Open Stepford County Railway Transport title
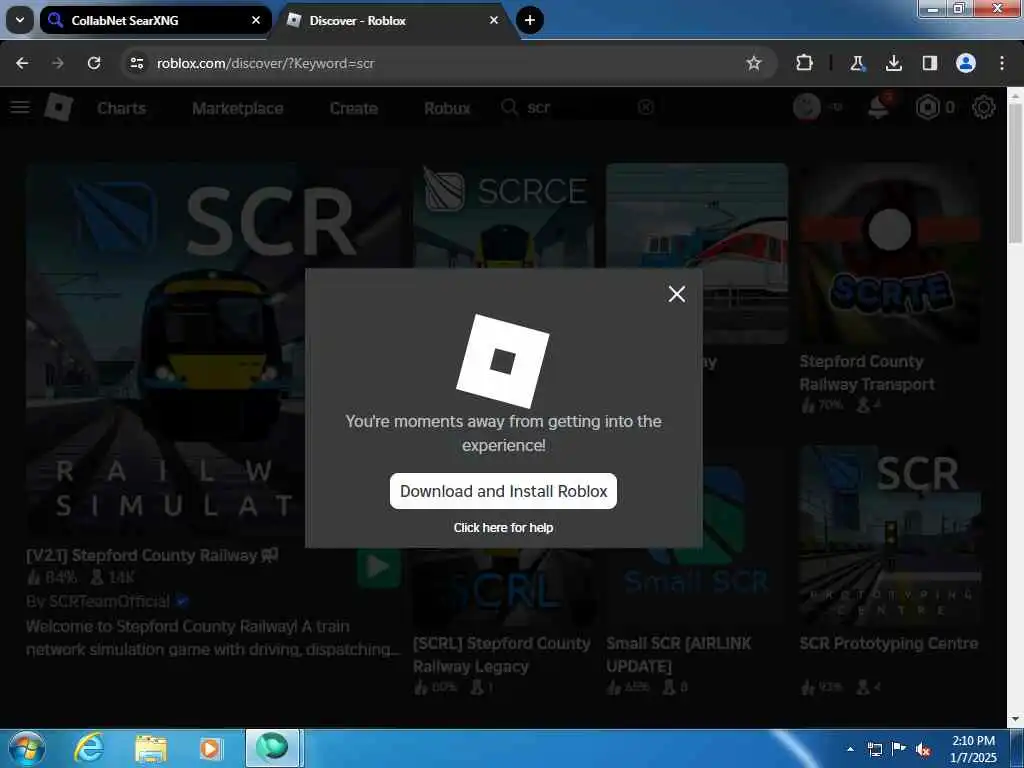The image size is (1024, 768). click(x=867, y=373)
